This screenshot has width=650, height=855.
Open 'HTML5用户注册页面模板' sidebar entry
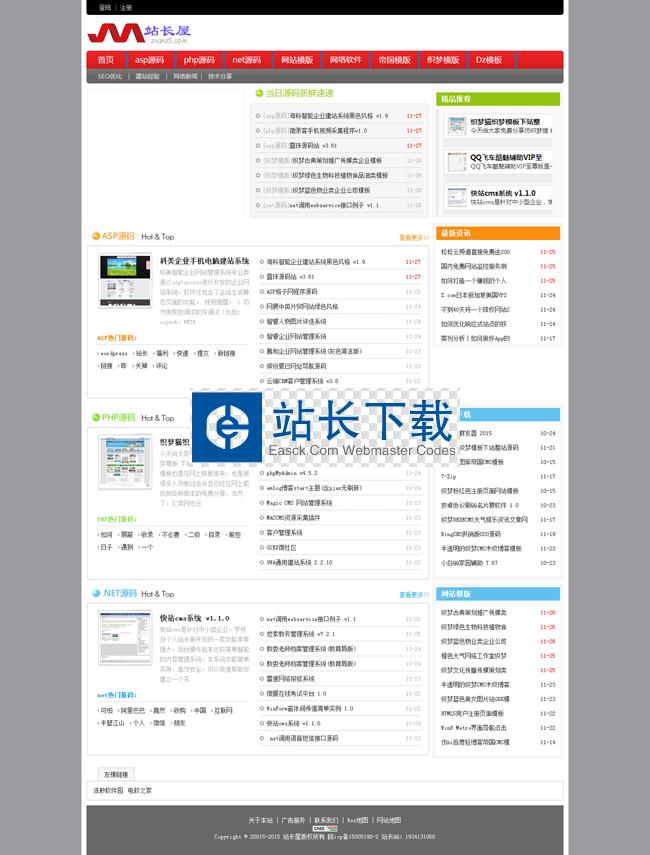pos(472,713)
